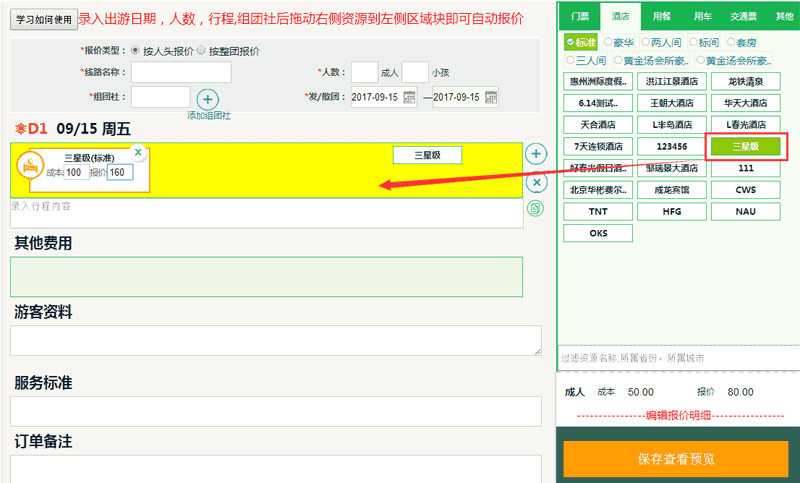Pick the 王朝大酒店 hotel resource
This screenshot has width=800, height=483.
coord(671,103)
